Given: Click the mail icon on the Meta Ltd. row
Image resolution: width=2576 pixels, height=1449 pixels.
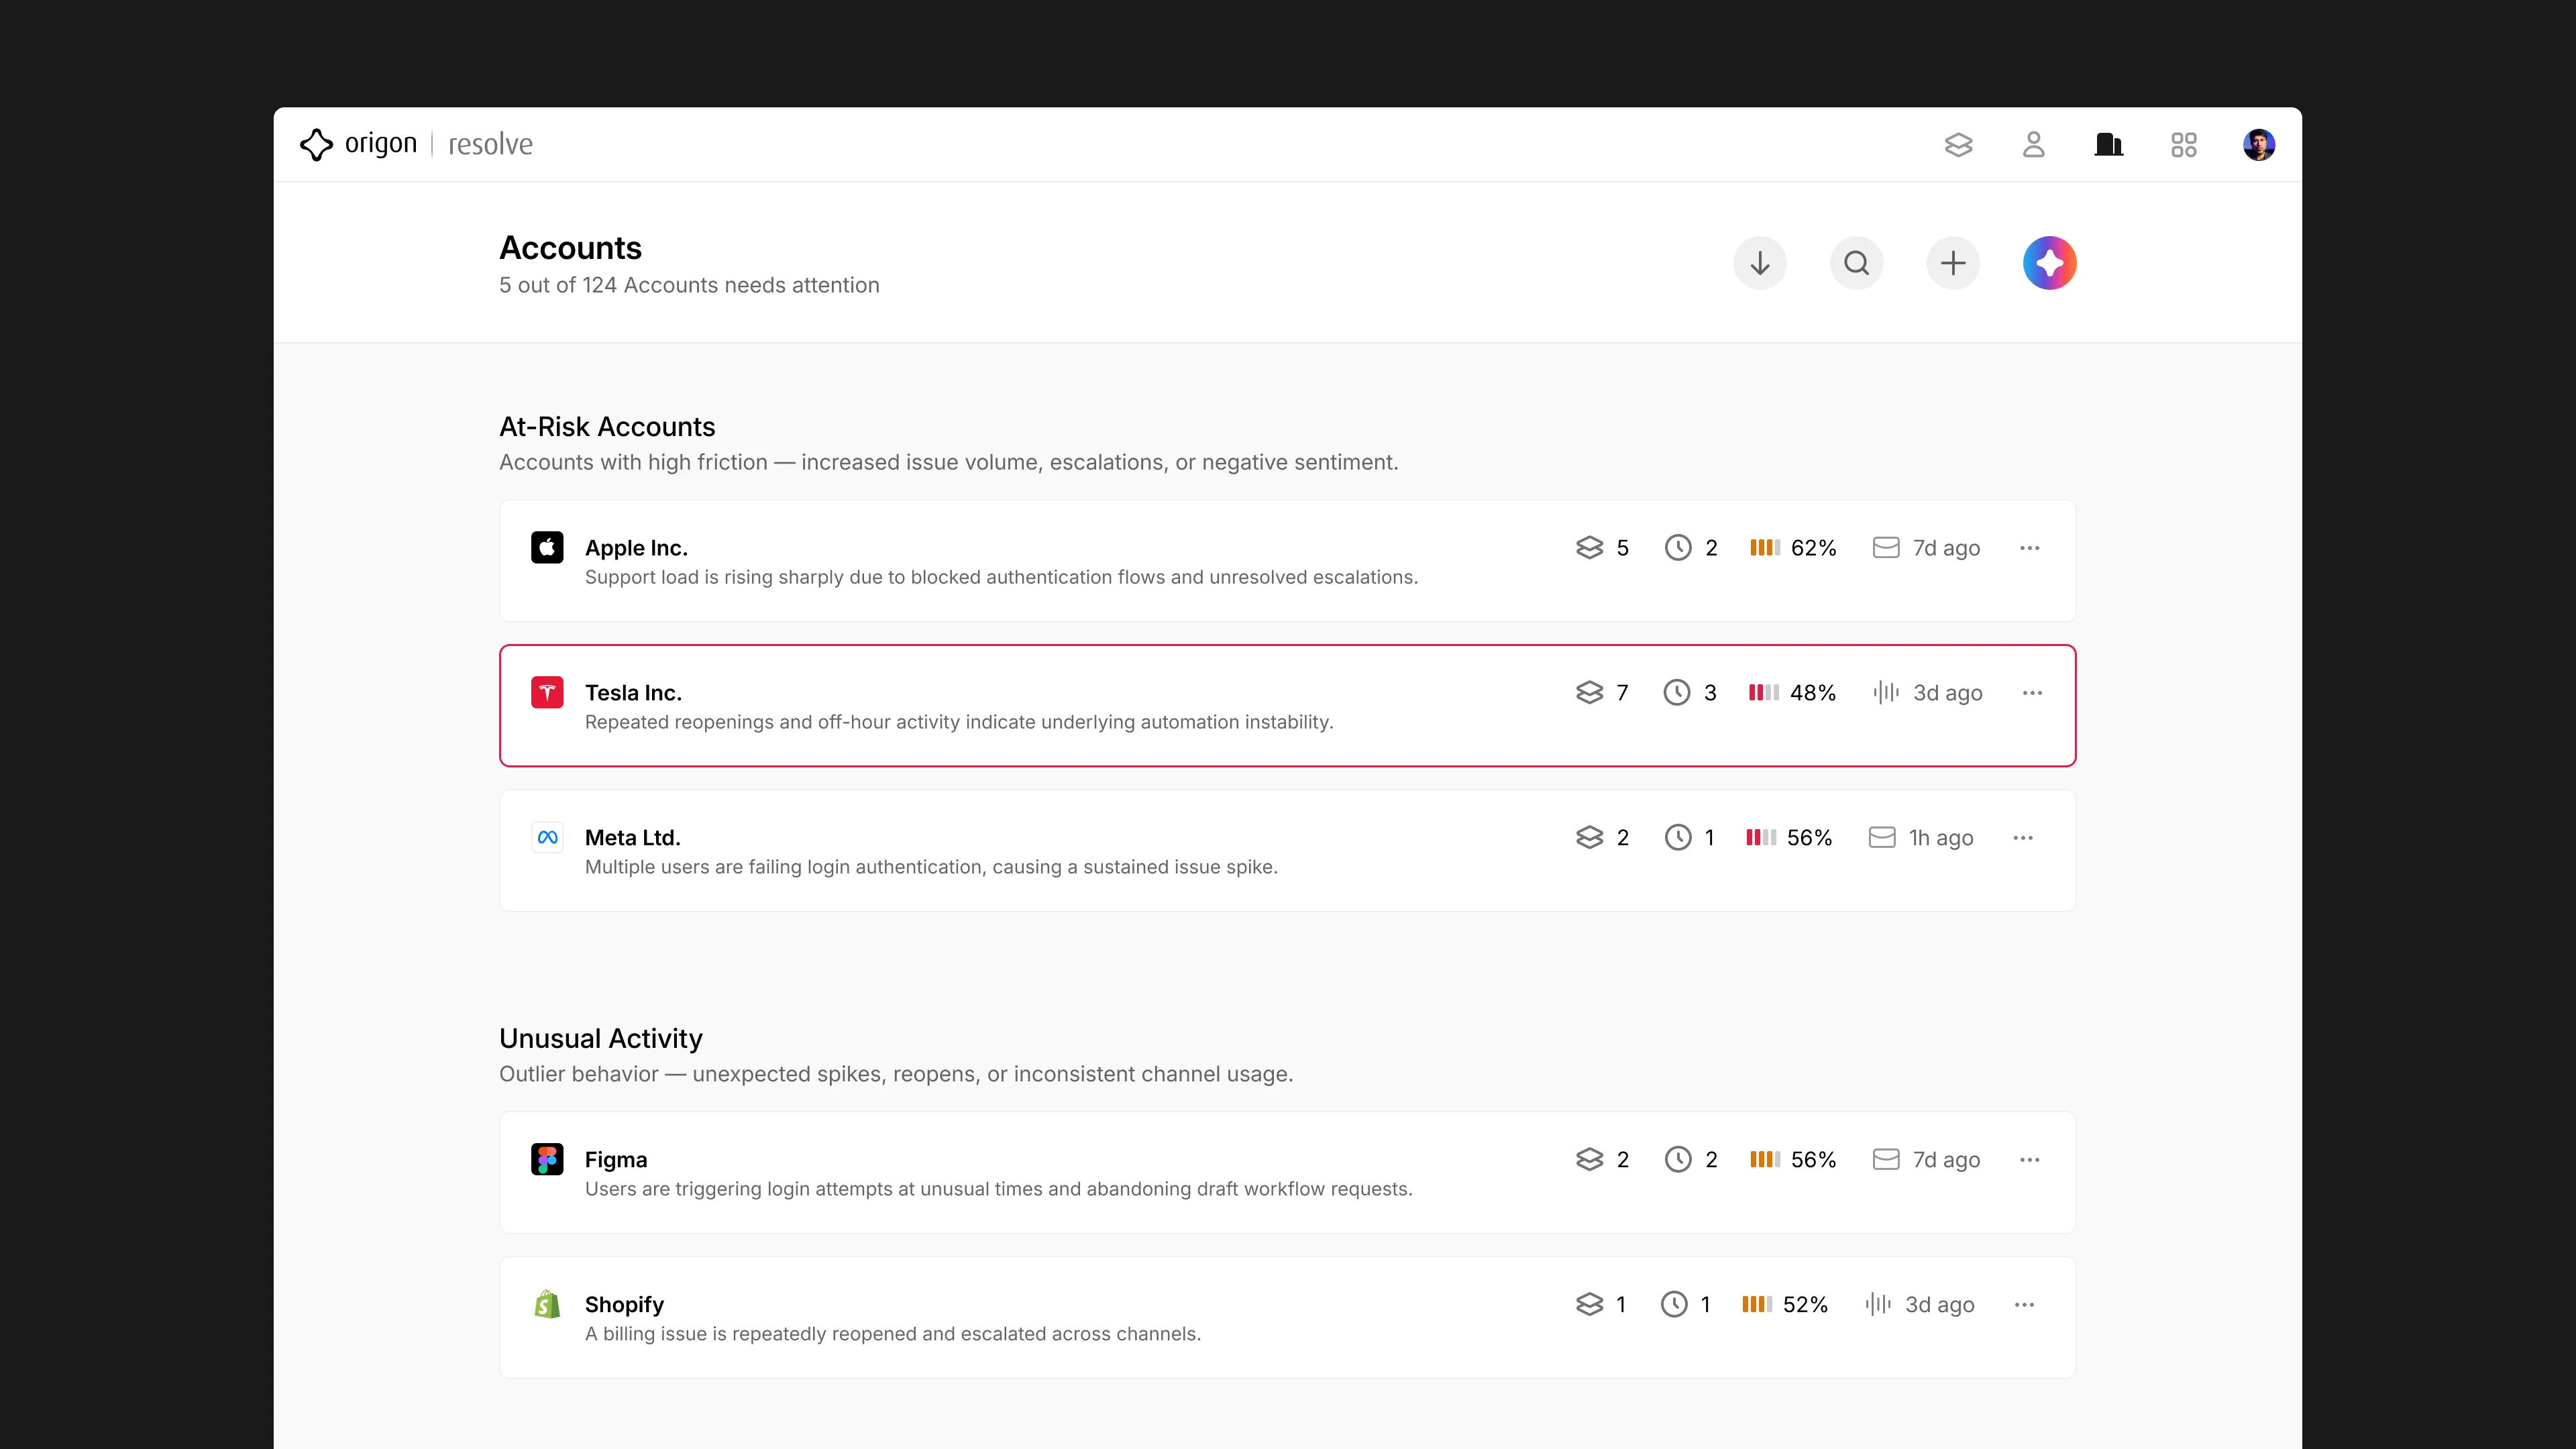Looking at the screenshot, I should click(x=1882, y=837).
